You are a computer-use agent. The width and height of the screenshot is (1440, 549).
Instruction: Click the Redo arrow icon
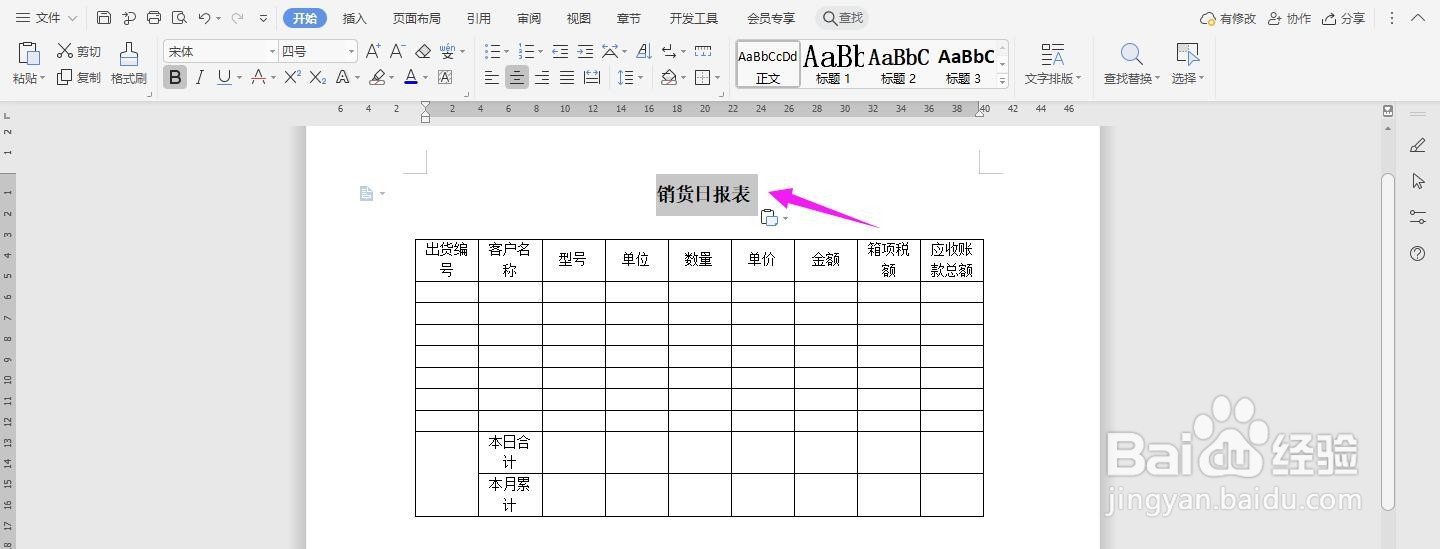point(237,18)
